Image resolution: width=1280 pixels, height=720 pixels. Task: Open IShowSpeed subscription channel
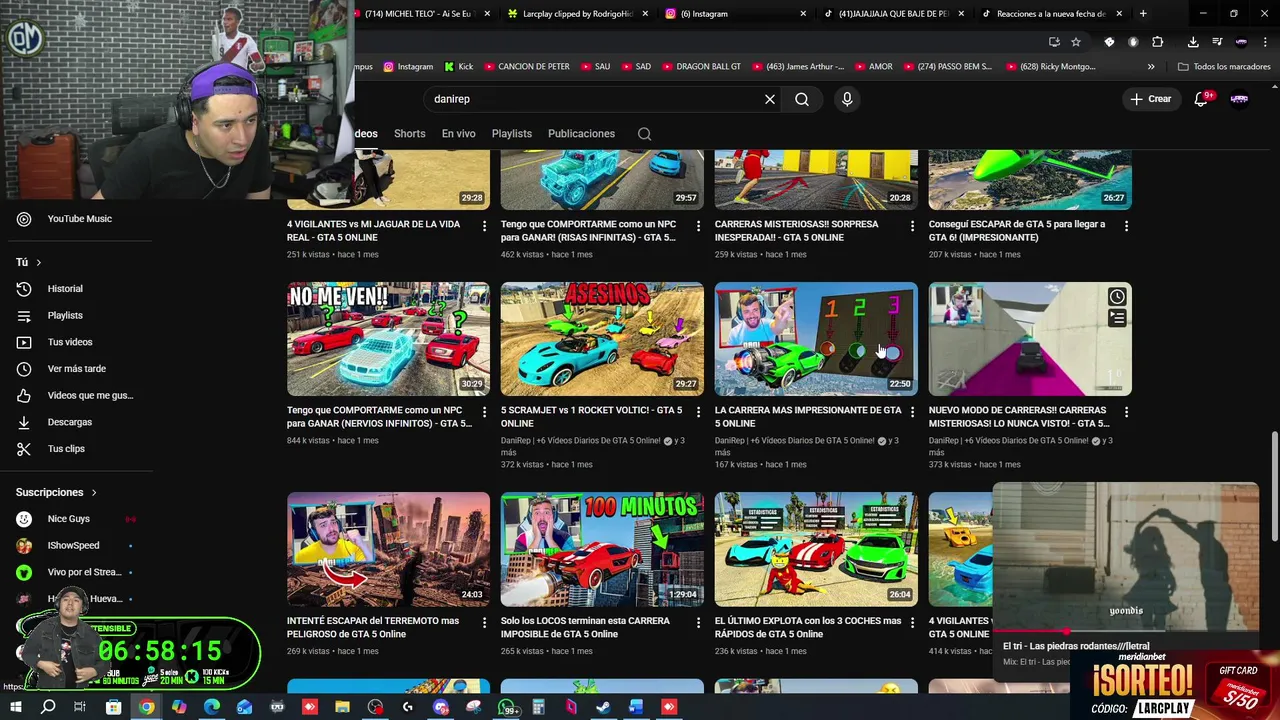pos(73,546)
